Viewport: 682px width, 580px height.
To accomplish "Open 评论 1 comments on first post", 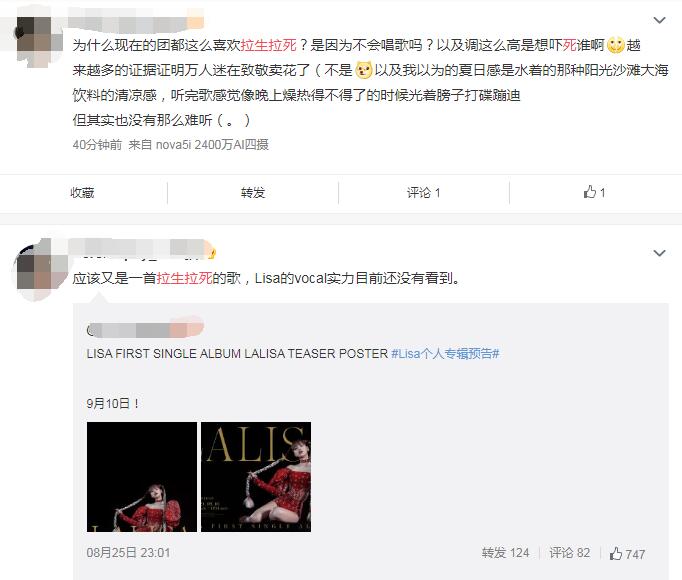I will click(x=423, y=192).
